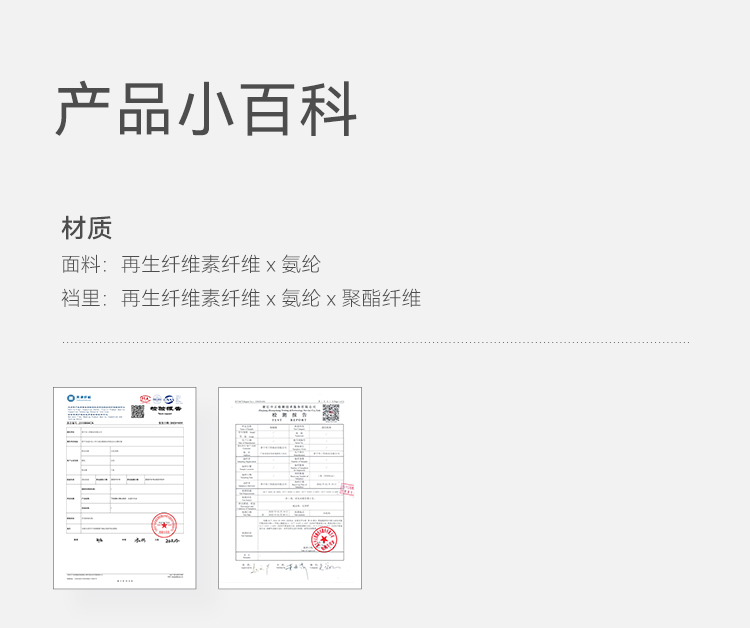Open the right test report thumbnail
Image resolution: width=750 pixels, height=628 pixels.
[x=290, y=488]
